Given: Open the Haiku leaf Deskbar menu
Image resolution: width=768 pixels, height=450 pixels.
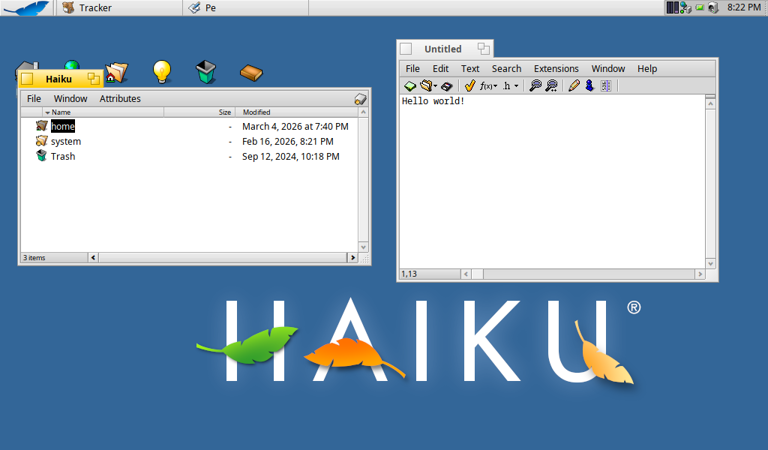Looking at the screenshot, I should click(27, 8).
